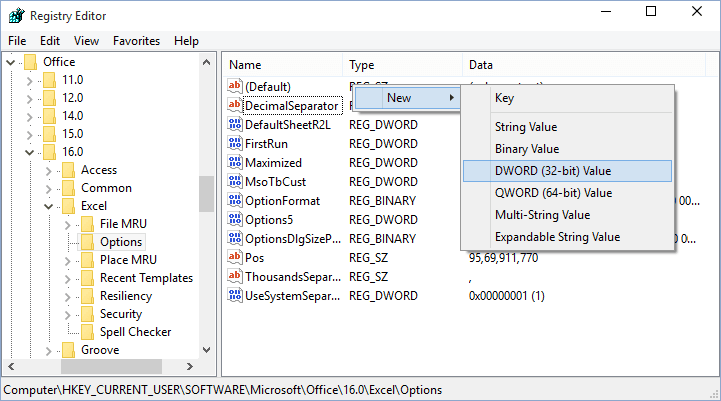Viewport: 721px width, 401px height.
Task: Open the Favorites menu
Action: 137,41
